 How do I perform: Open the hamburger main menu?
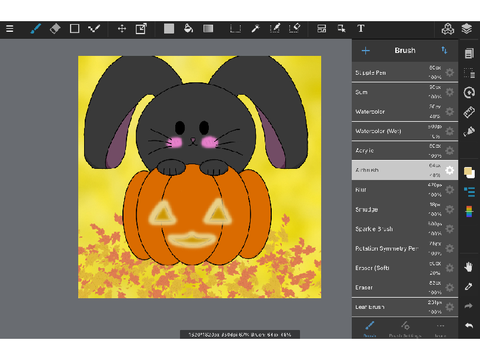click(10, 29)
